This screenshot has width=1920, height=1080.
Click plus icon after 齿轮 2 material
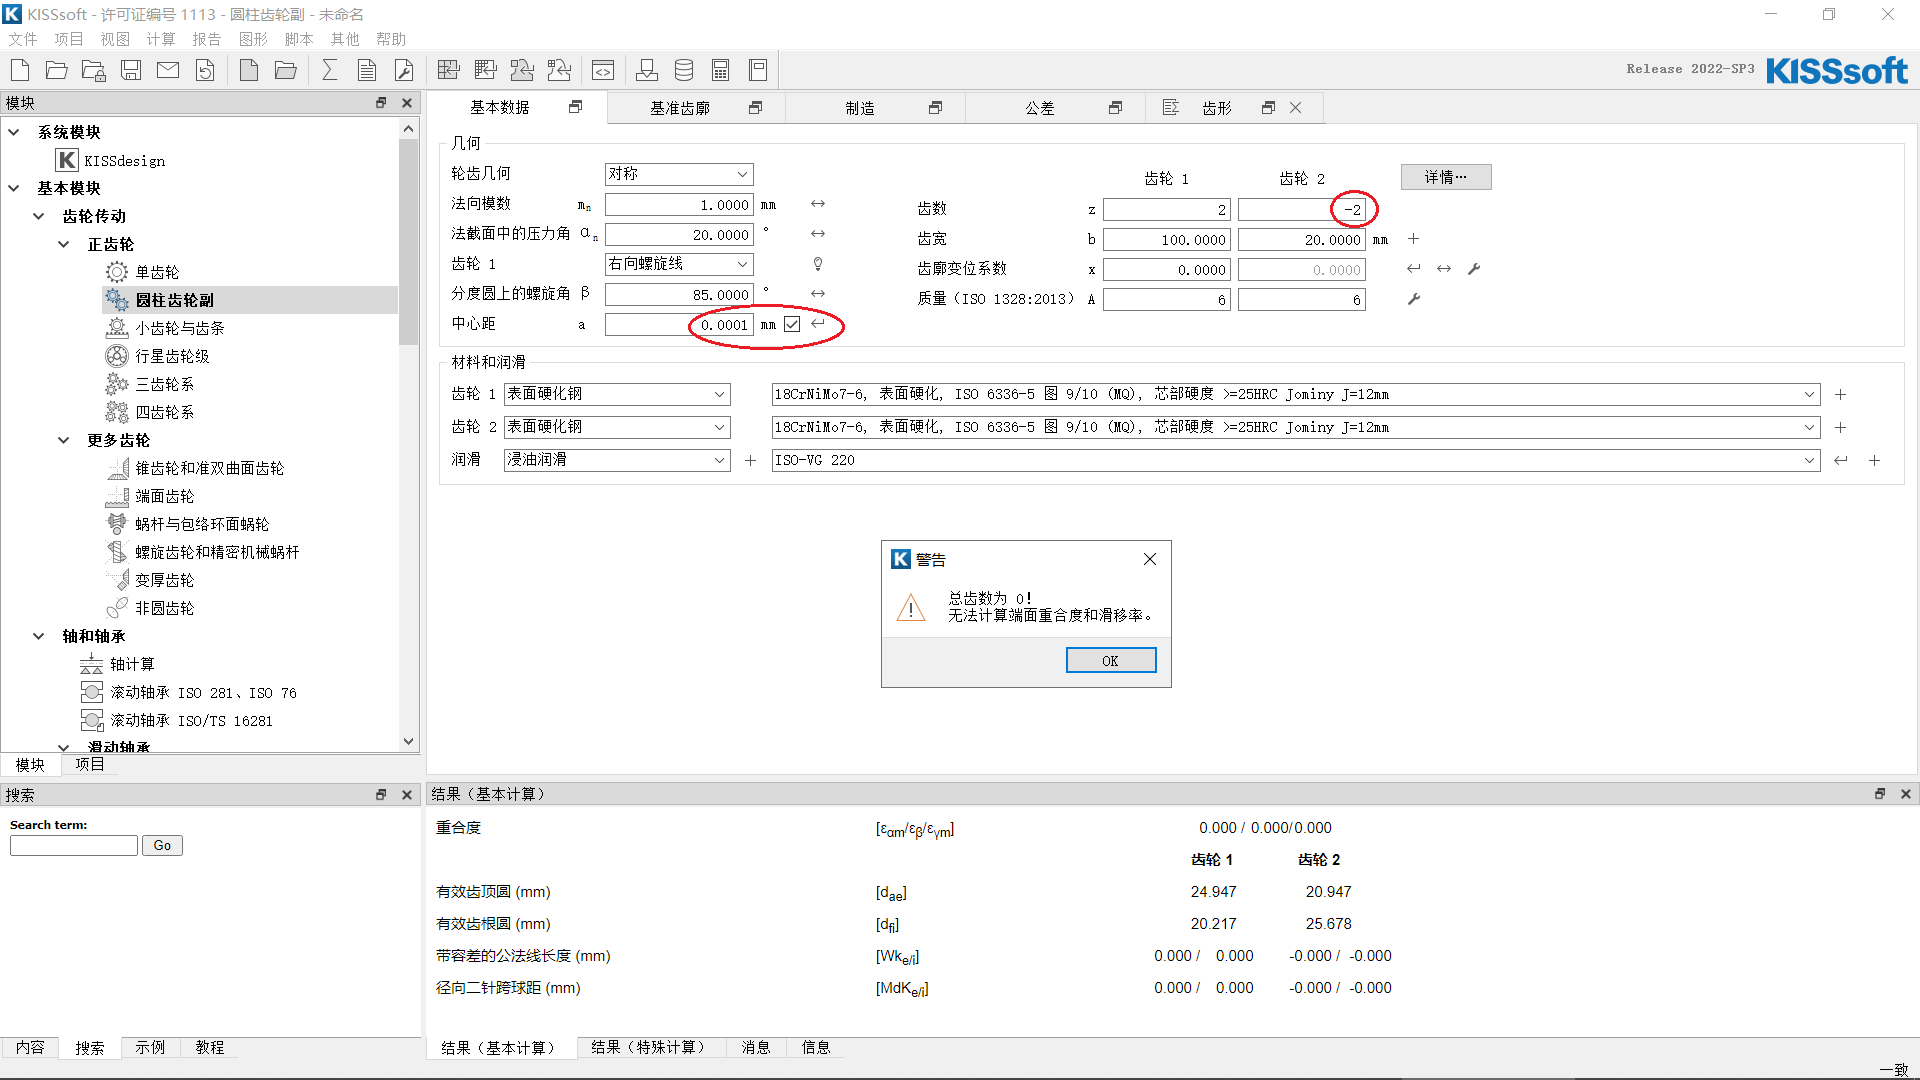click(1840, 427)
